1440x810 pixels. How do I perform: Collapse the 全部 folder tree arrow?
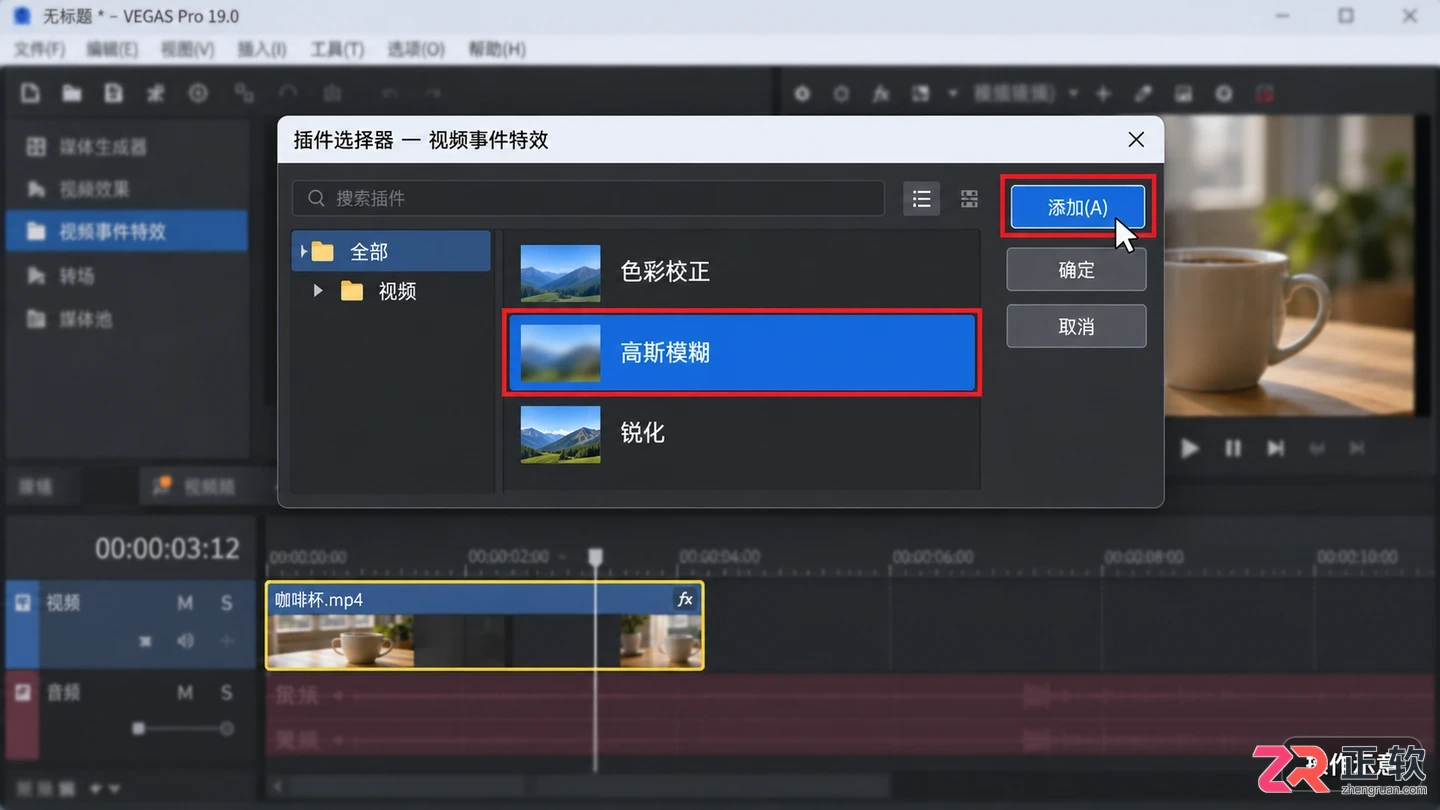303,252
